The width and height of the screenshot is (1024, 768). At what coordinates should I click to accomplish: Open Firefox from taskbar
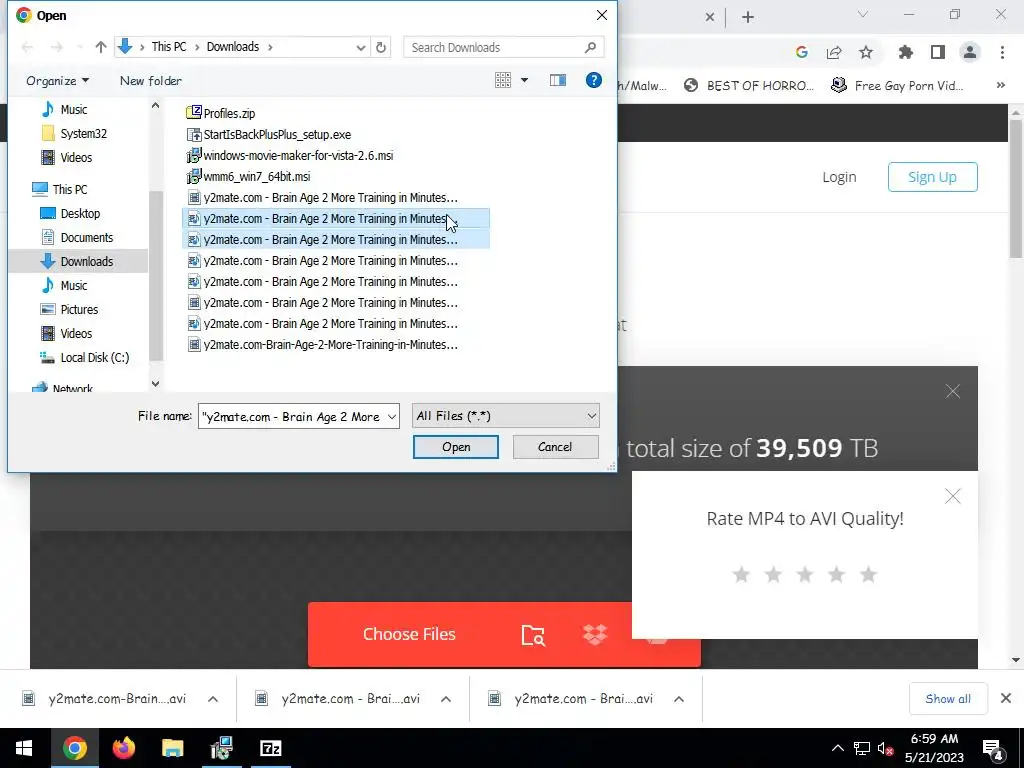123,748
